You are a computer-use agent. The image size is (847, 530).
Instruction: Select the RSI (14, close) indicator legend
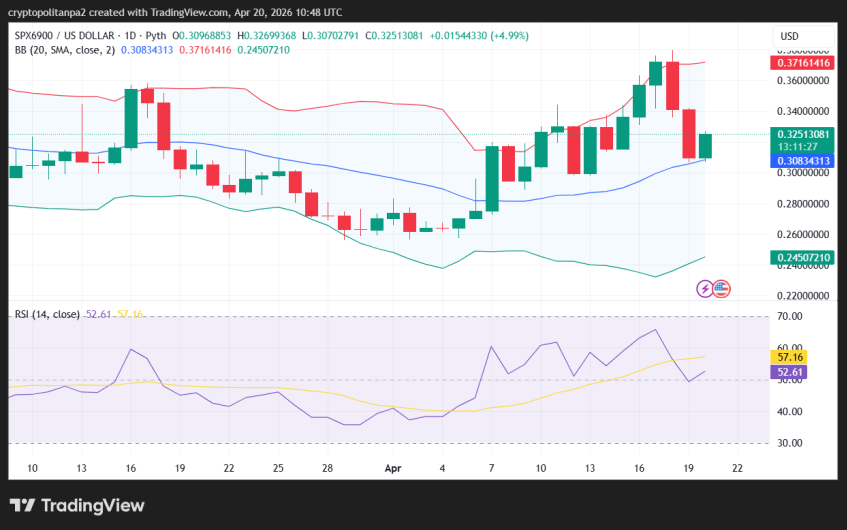tap(47, 314)
